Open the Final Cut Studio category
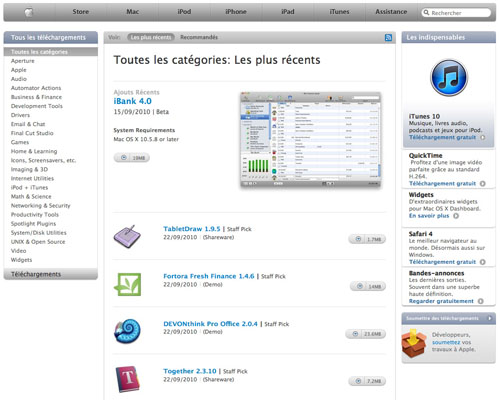Image resolution: width=500 pixels, height=400 pixels. [x=32, y=133]
